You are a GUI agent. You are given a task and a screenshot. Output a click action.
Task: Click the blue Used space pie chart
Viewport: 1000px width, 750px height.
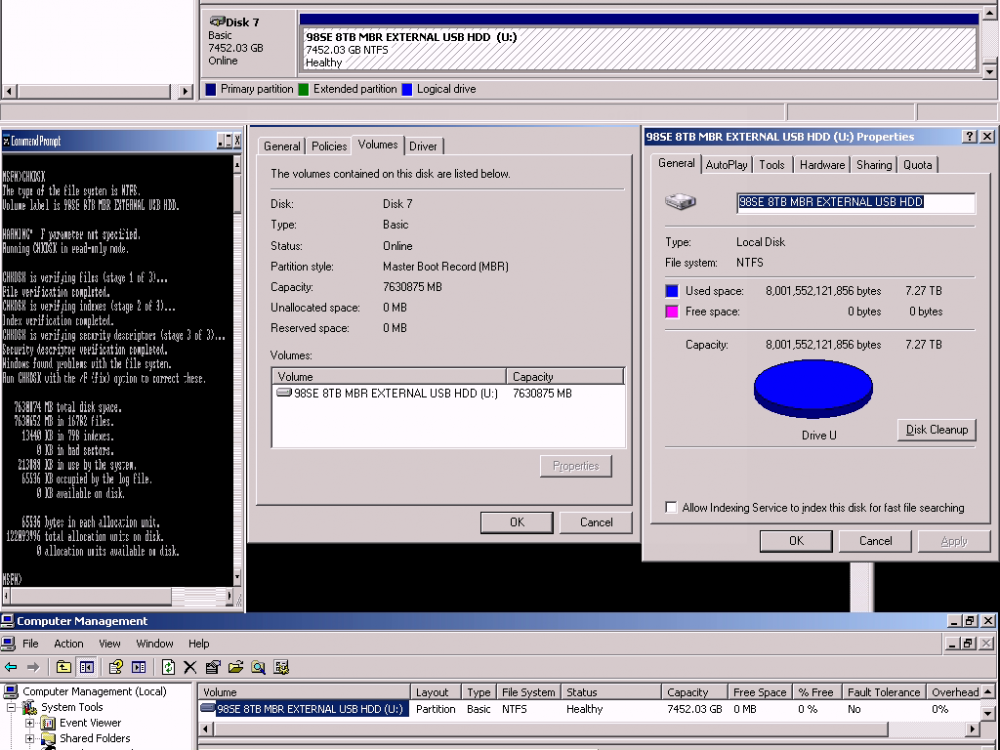coord(813,387)
